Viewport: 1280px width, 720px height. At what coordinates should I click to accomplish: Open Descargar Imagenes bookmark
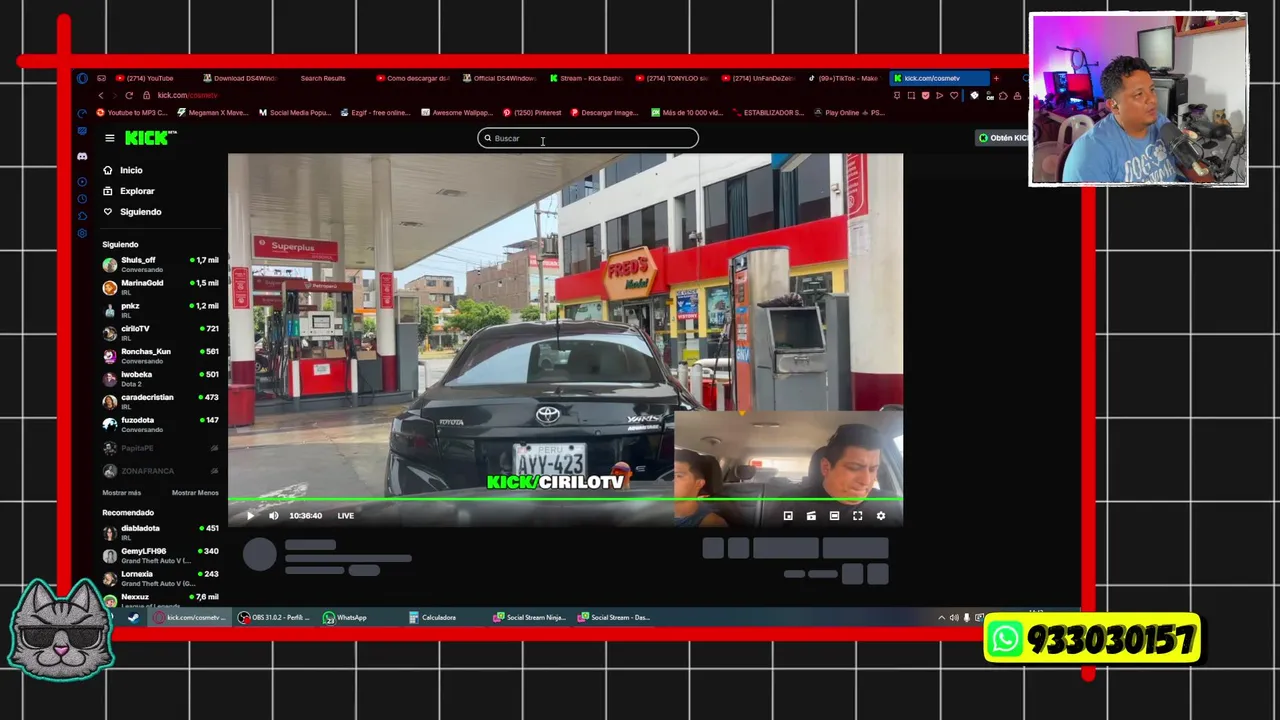(604, 113)
